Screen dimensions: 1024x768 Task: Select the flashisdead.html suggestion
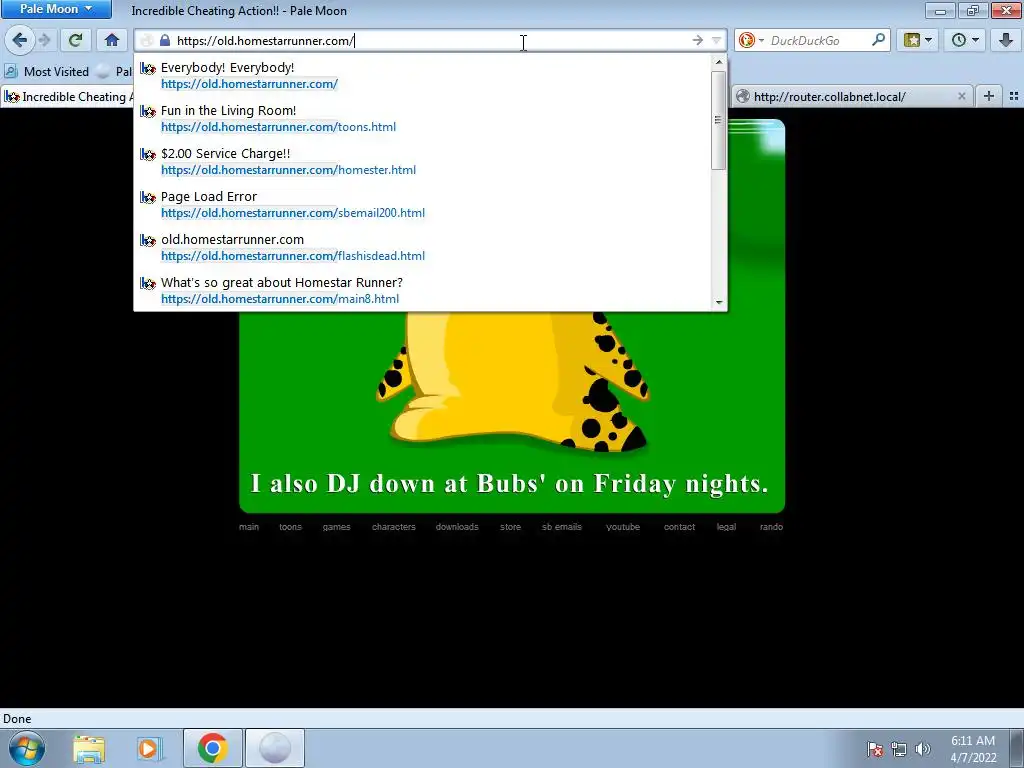pyautogui.click(x=423, y=248)
